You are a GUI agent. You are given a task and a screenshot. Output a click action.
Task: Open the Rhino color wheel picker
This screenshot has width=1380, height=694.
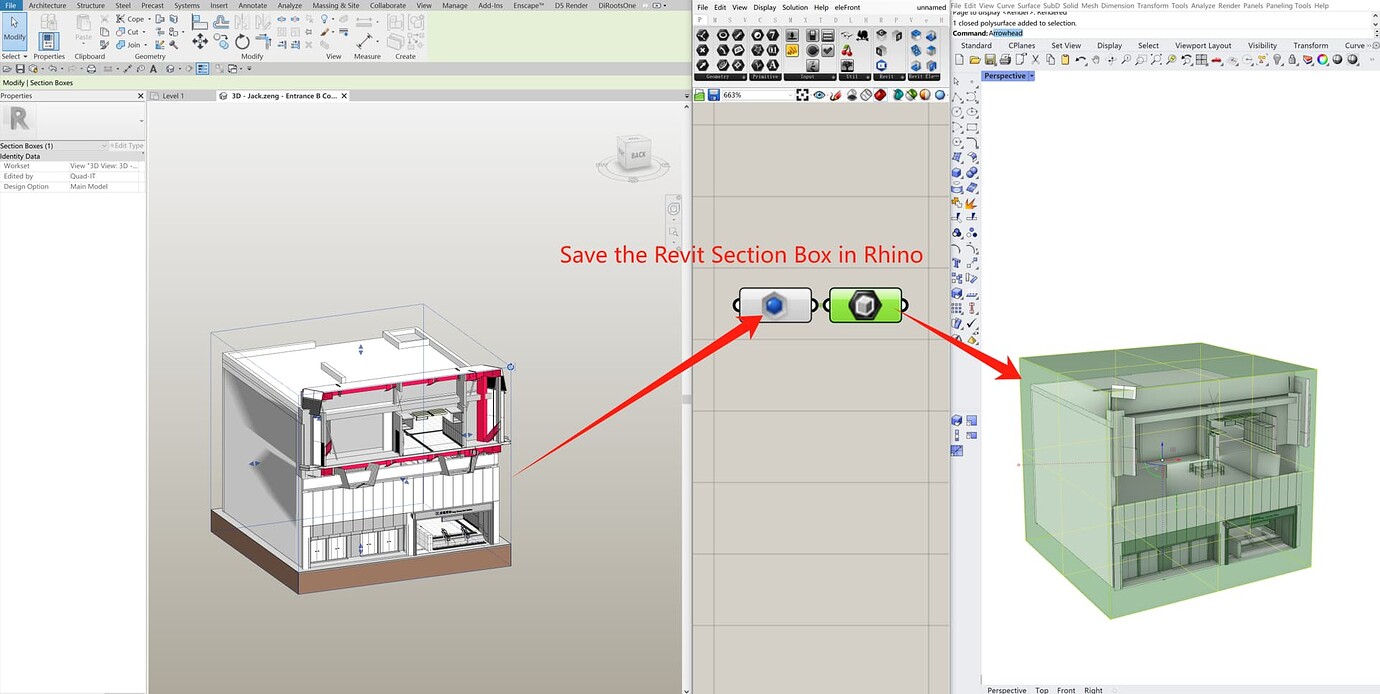click(1322, 60)
